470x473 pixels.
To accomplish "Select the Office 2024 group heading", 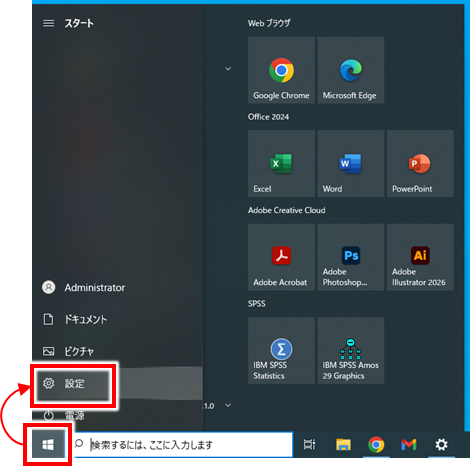I will click(x=268, y=117).
